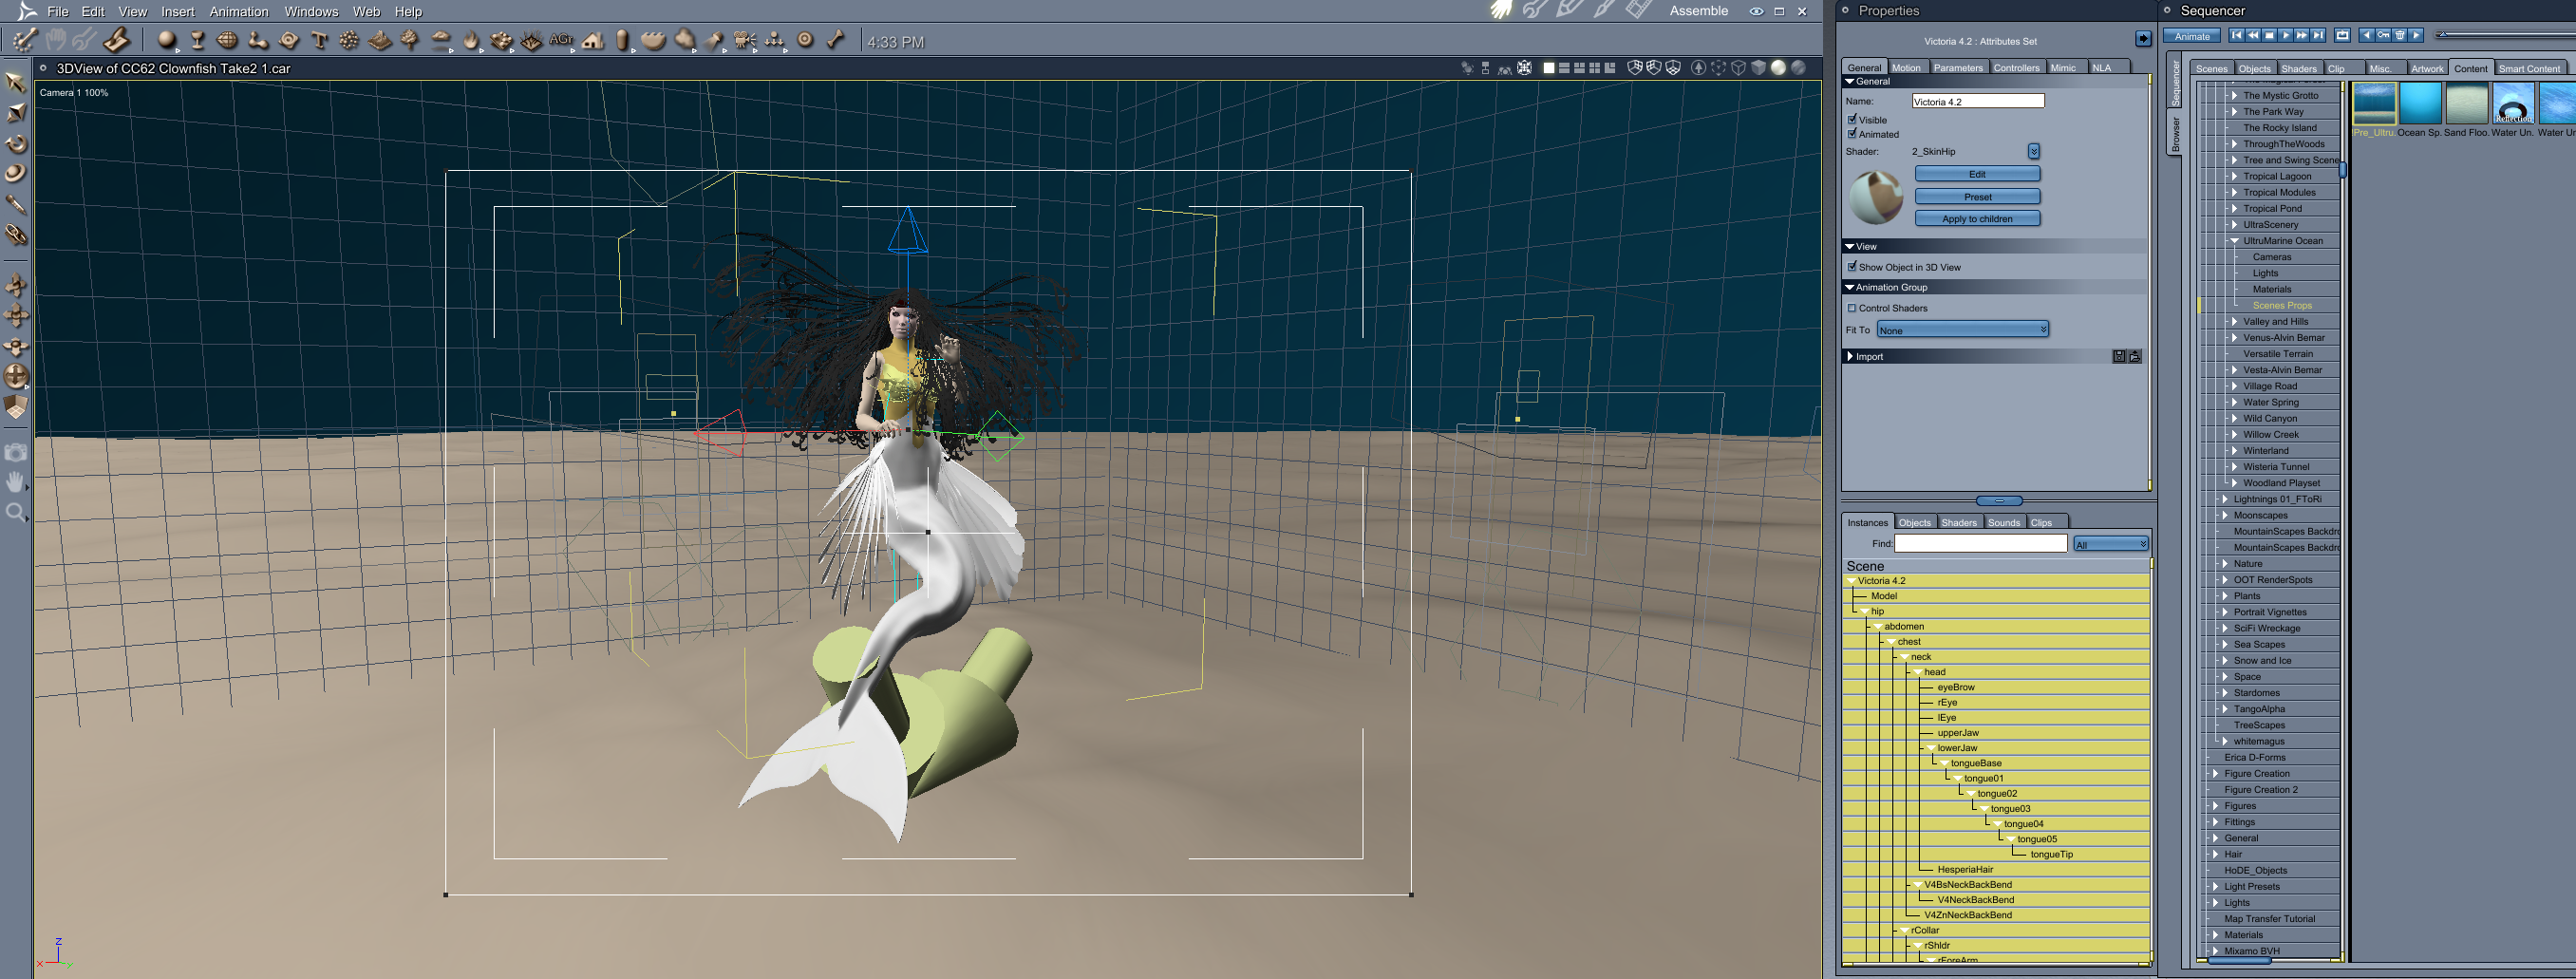This screenshot has height=979, width=2576.
Task: Choose the Rotate tool in left toolbar
Action: pos(16,144)
